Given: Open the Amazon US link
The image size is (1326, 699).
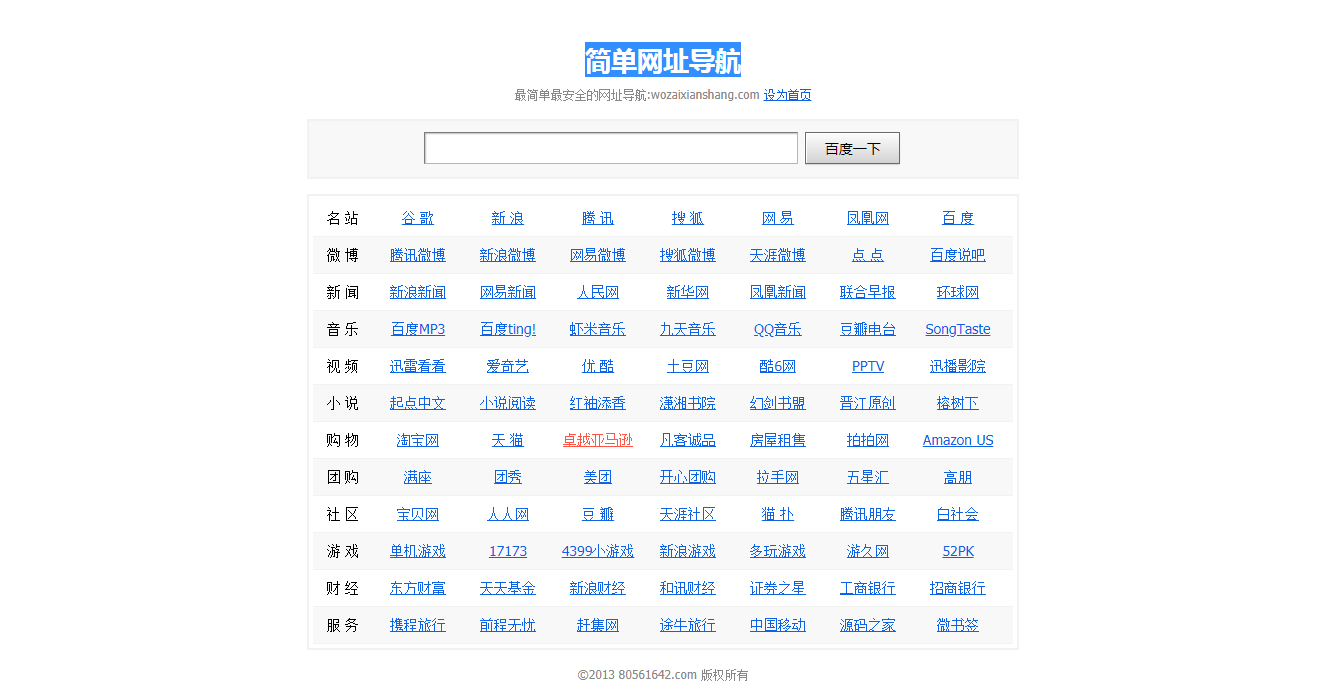Looking at the screenshot, I should tap(958, 440).
